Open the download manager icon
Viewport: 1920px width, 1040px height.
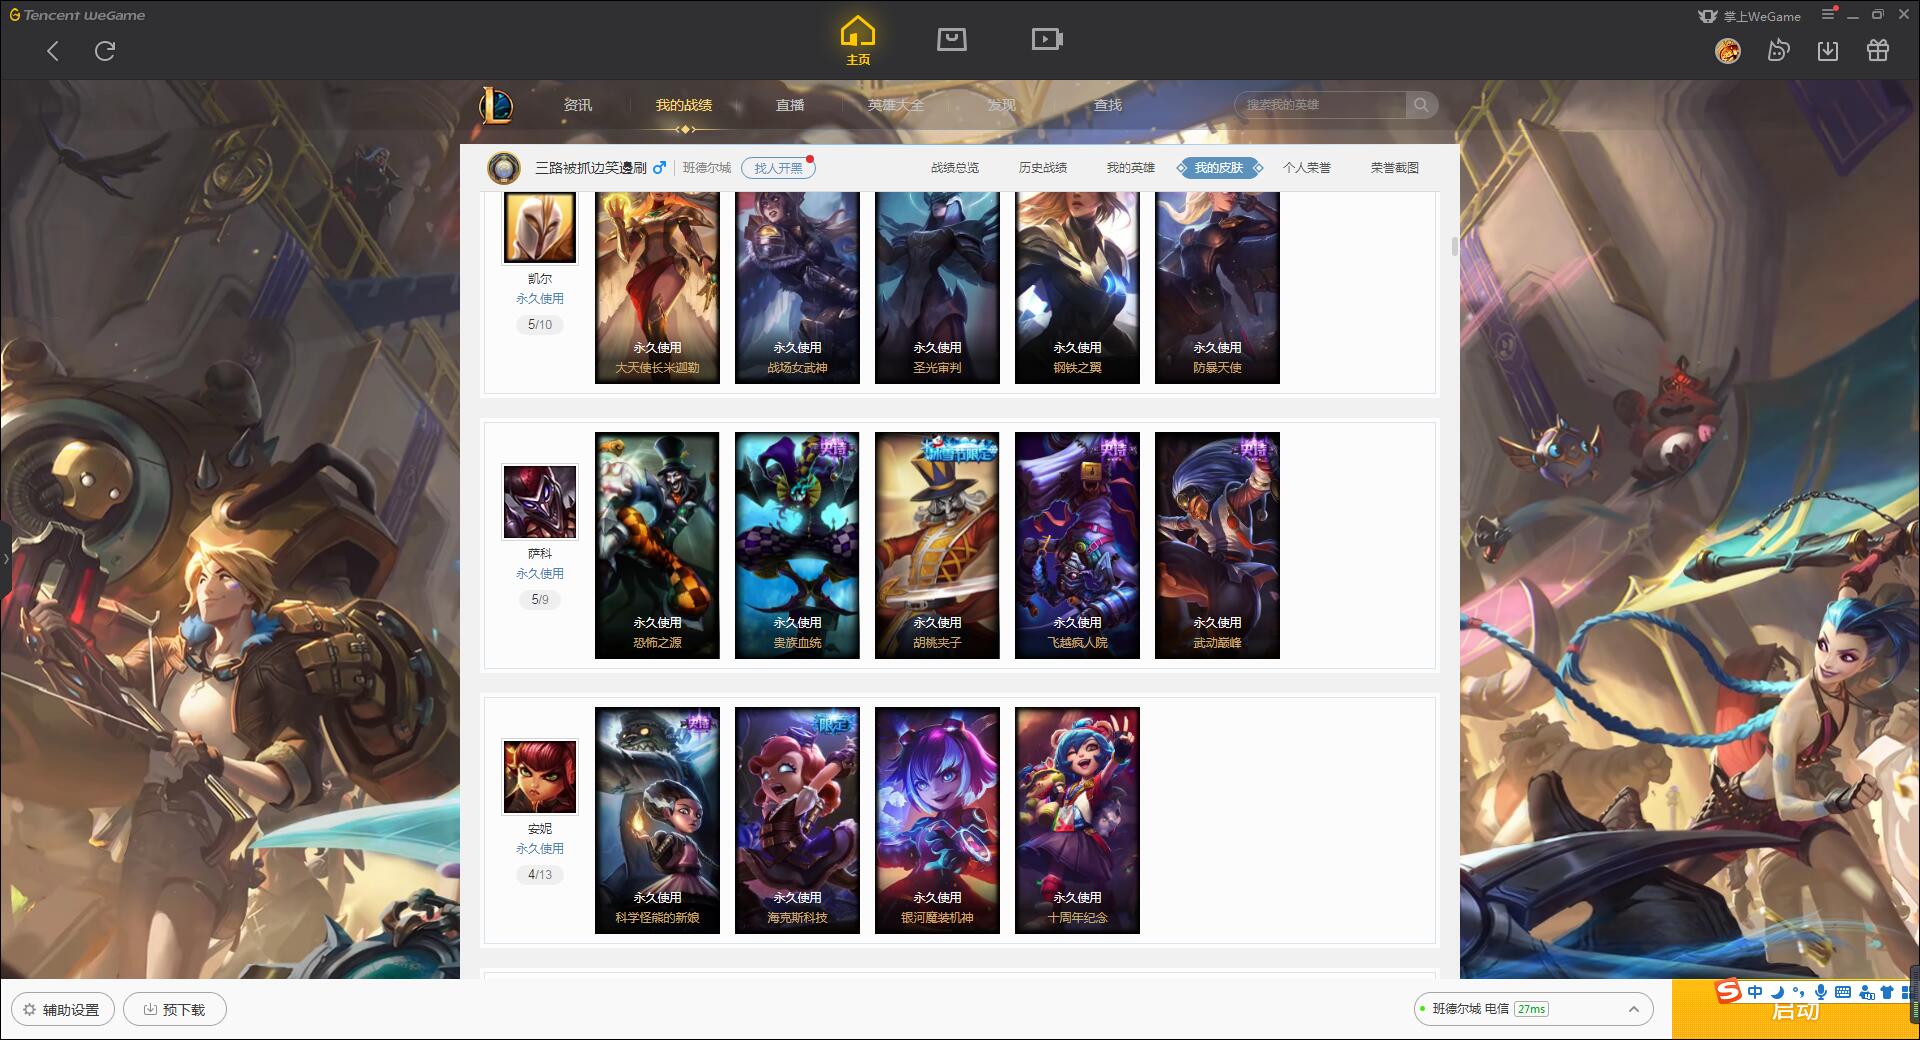coord(1828,50)
